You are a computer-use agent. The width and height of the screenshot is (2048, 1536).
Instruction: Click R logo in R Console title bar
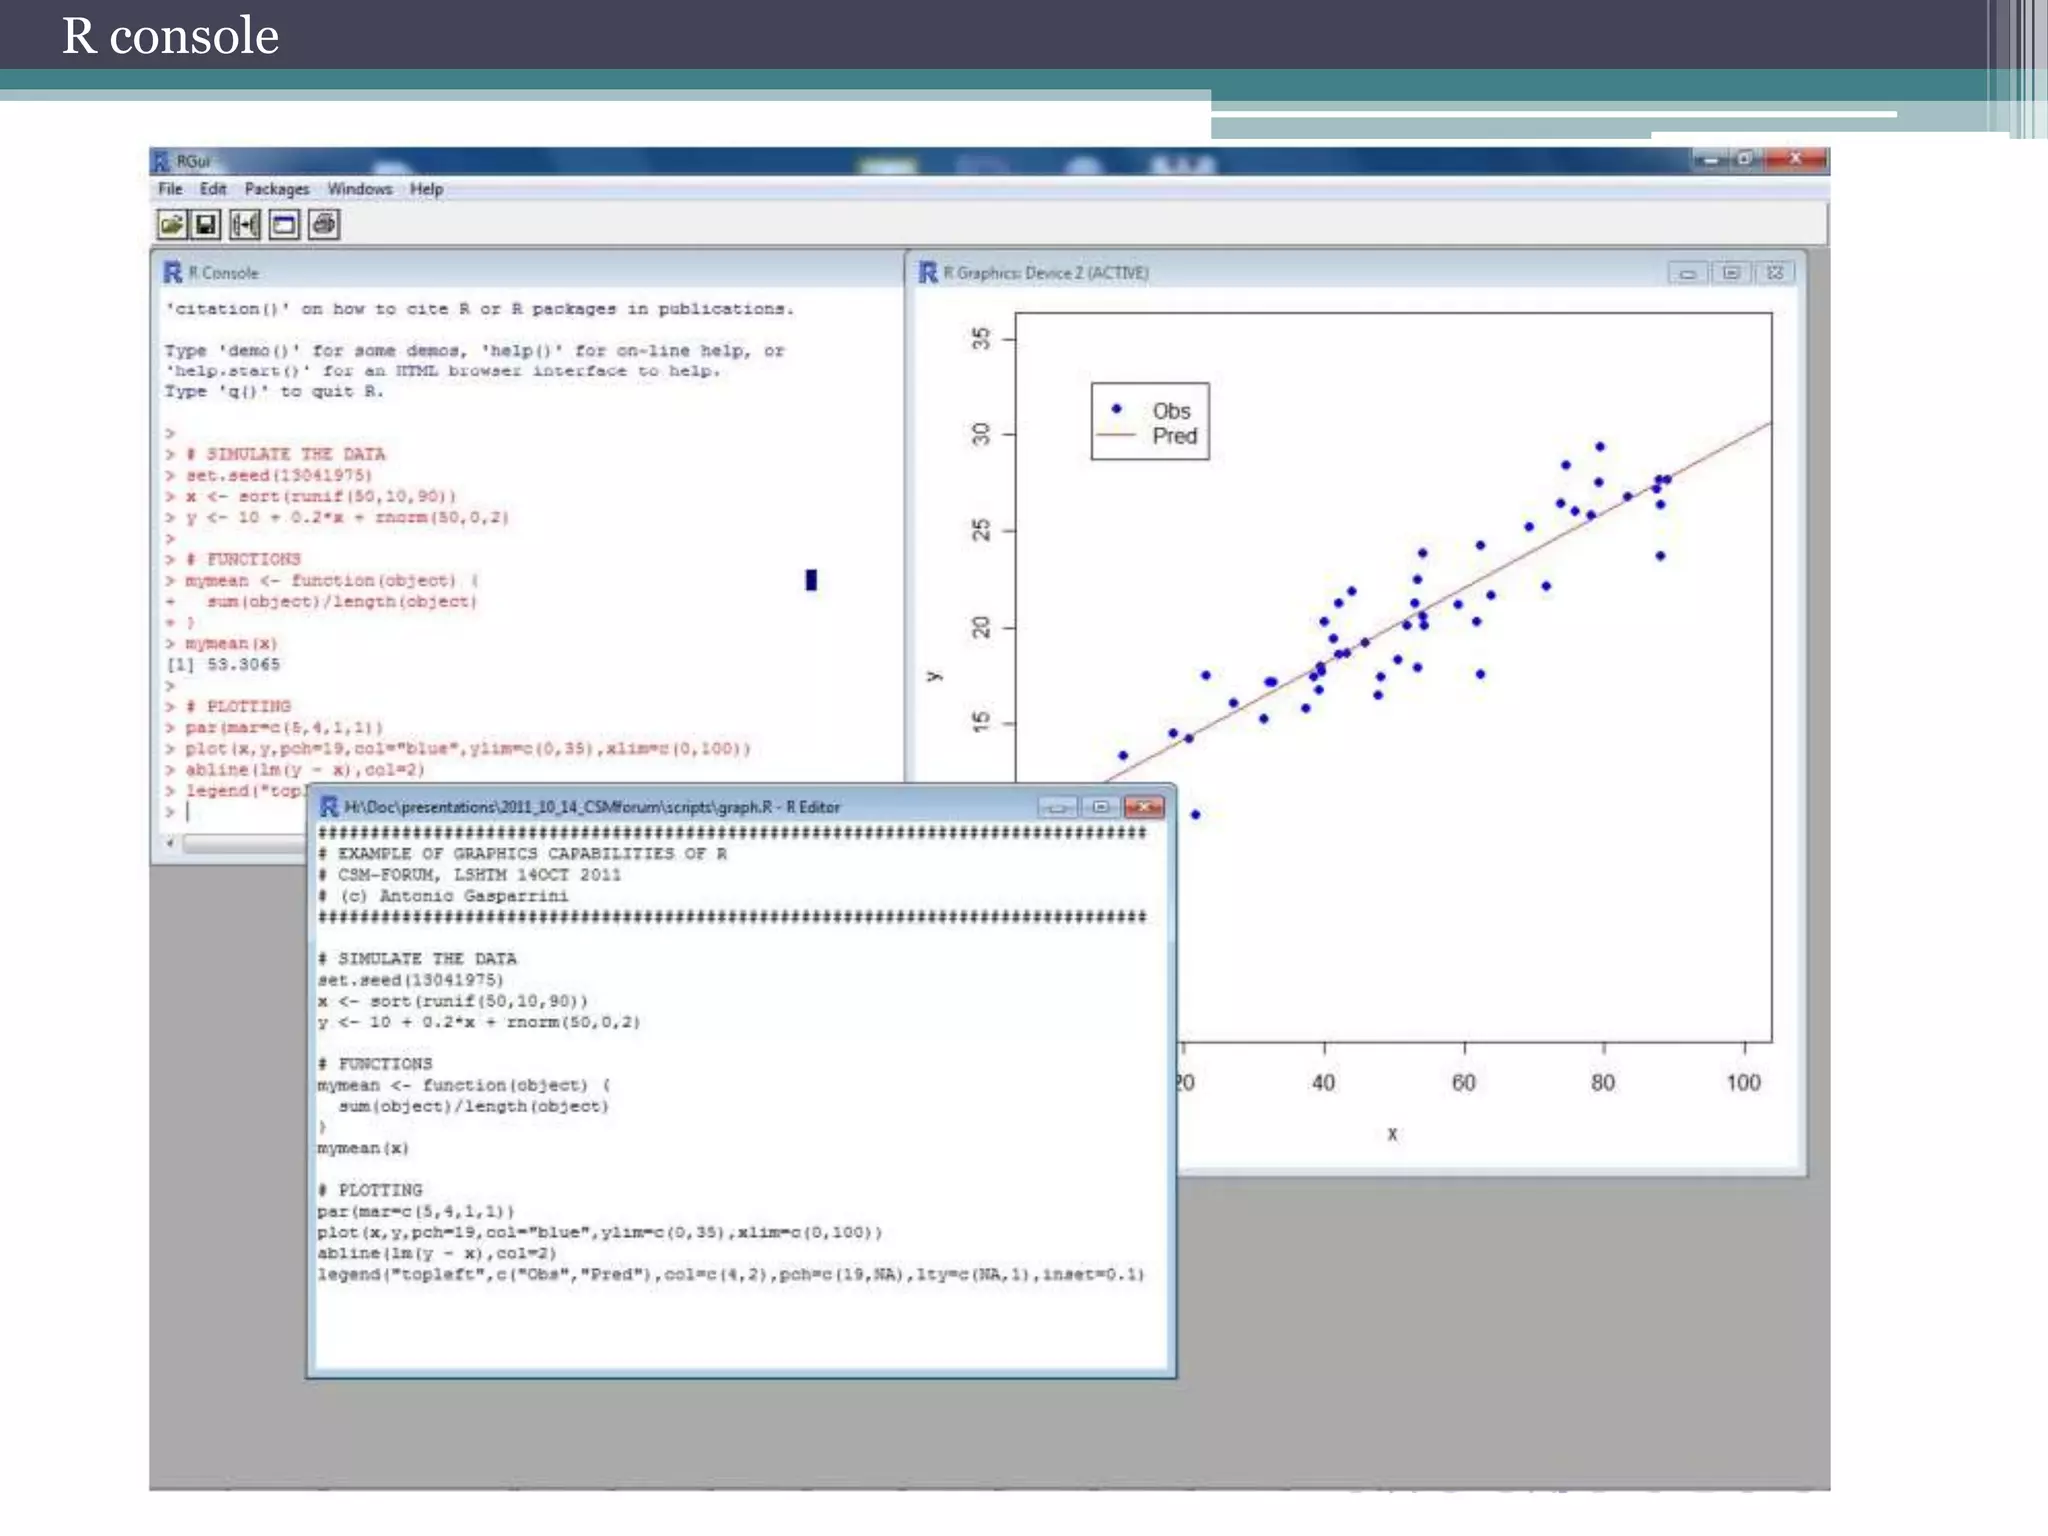point(173,273)
